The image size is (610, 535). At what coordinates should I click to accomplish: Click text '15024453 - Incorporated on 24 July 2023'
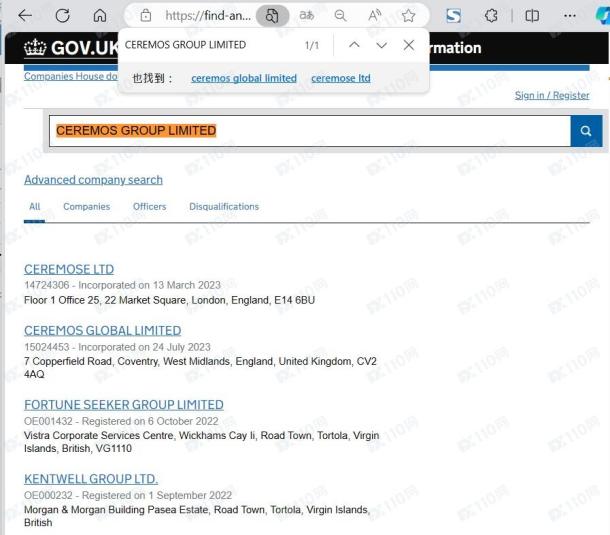coord(117,347)
